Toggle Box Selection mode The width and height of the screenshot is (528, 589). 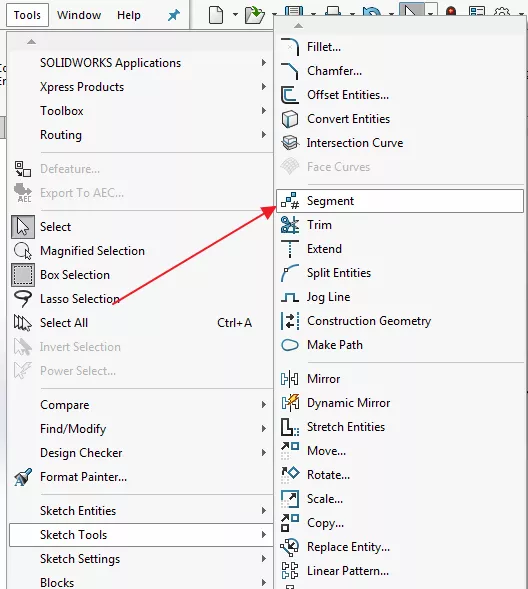coord(23,275)
